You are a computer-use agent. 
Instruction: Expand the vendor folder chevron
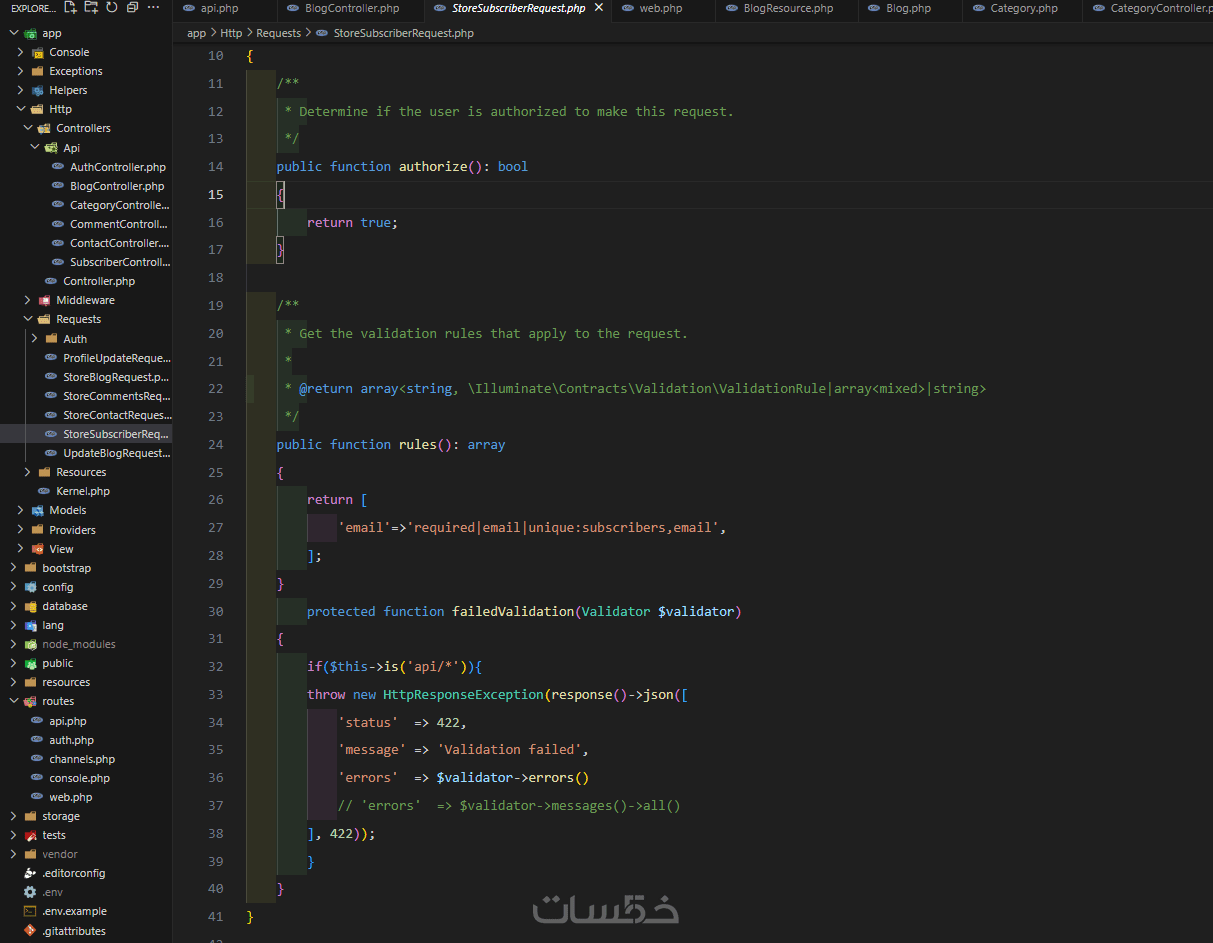[x=14, y=854]
